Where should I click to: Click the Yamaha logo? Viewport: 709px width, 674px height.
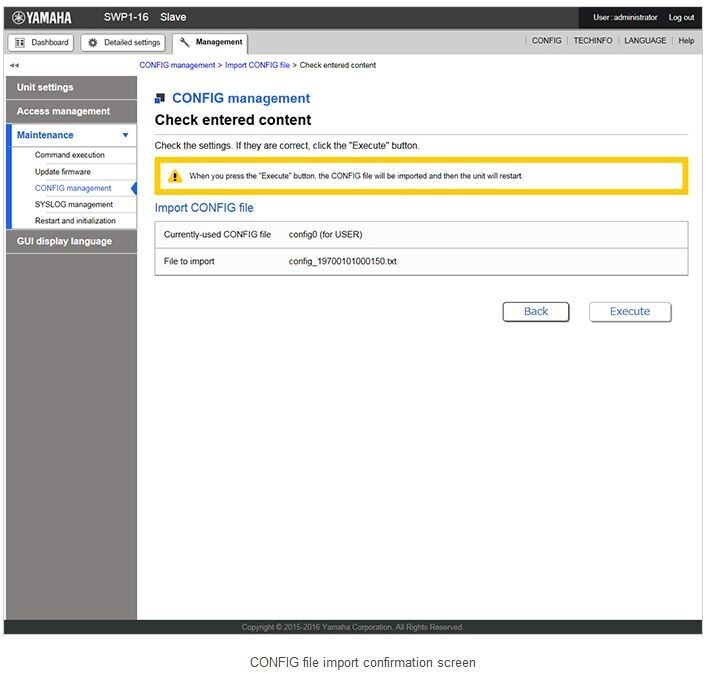(x=42, y=18)
